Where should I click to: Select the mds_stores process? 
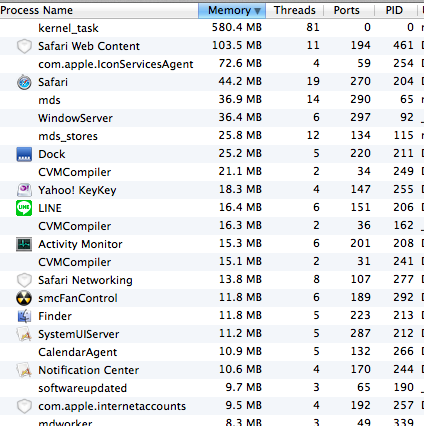pos(68,136)
